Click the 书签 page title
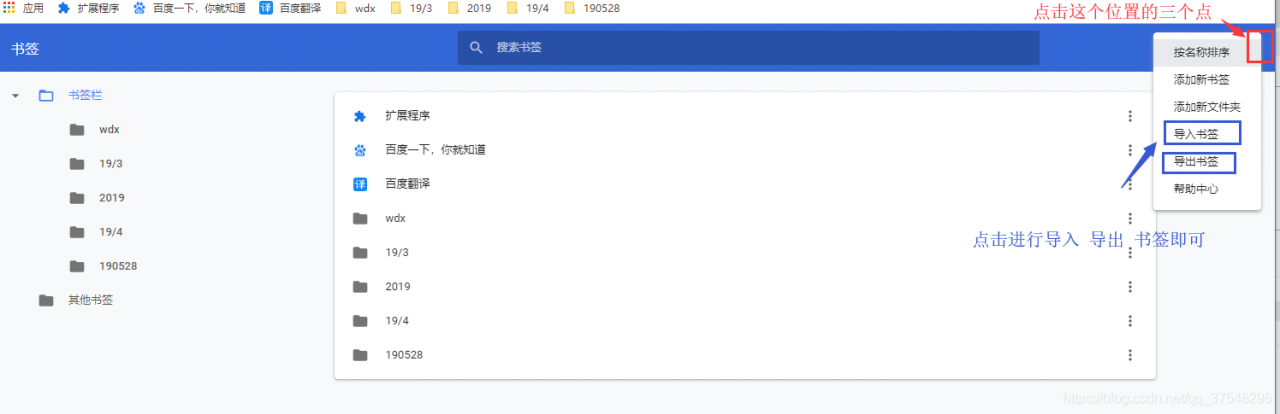1280x414 pixels. 25,48
